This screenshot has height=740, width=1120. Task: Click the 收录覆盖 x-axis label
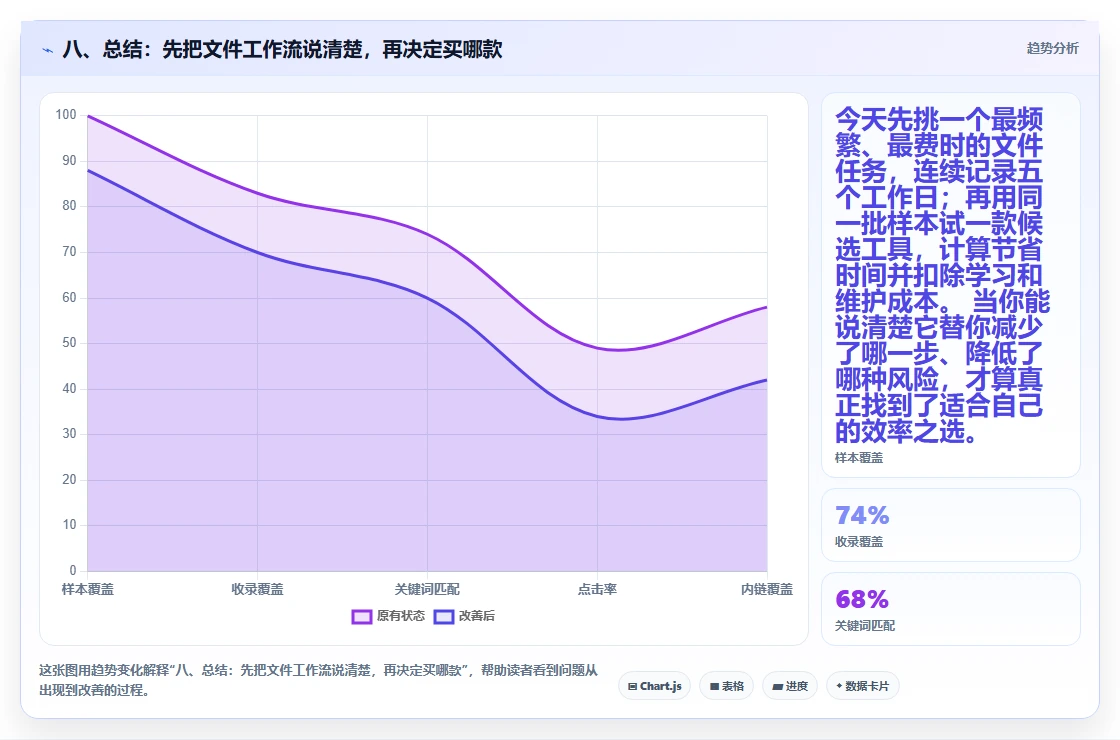coord(257,589)
